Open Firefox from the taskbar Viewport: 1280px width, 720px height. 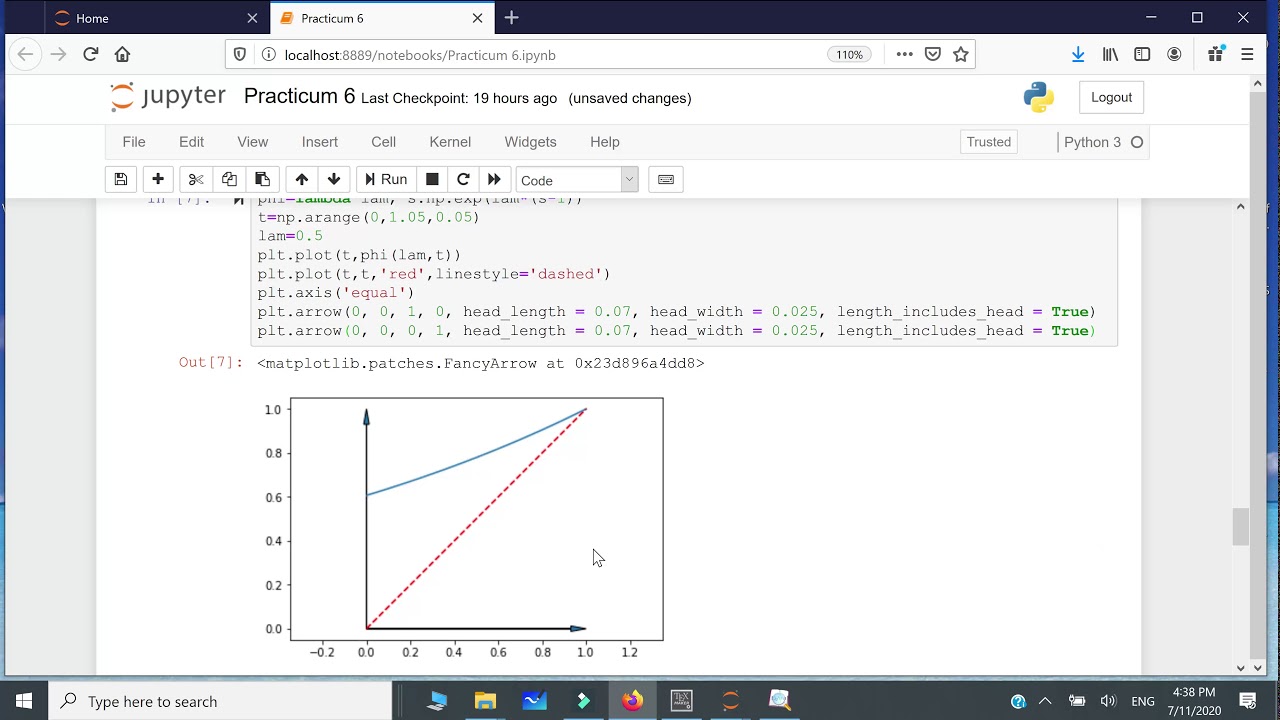(632, 701)
